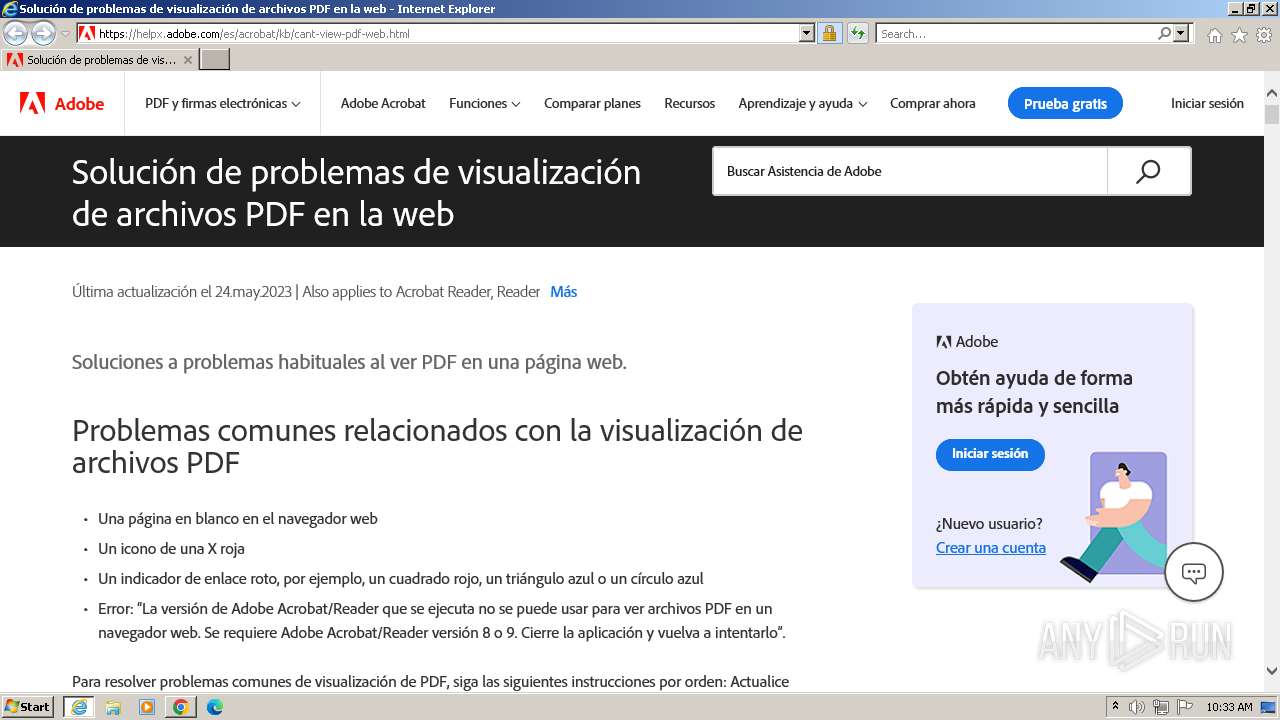Open the Favorites star icon
The image size is (1280, 720).
coord(1239,35)
